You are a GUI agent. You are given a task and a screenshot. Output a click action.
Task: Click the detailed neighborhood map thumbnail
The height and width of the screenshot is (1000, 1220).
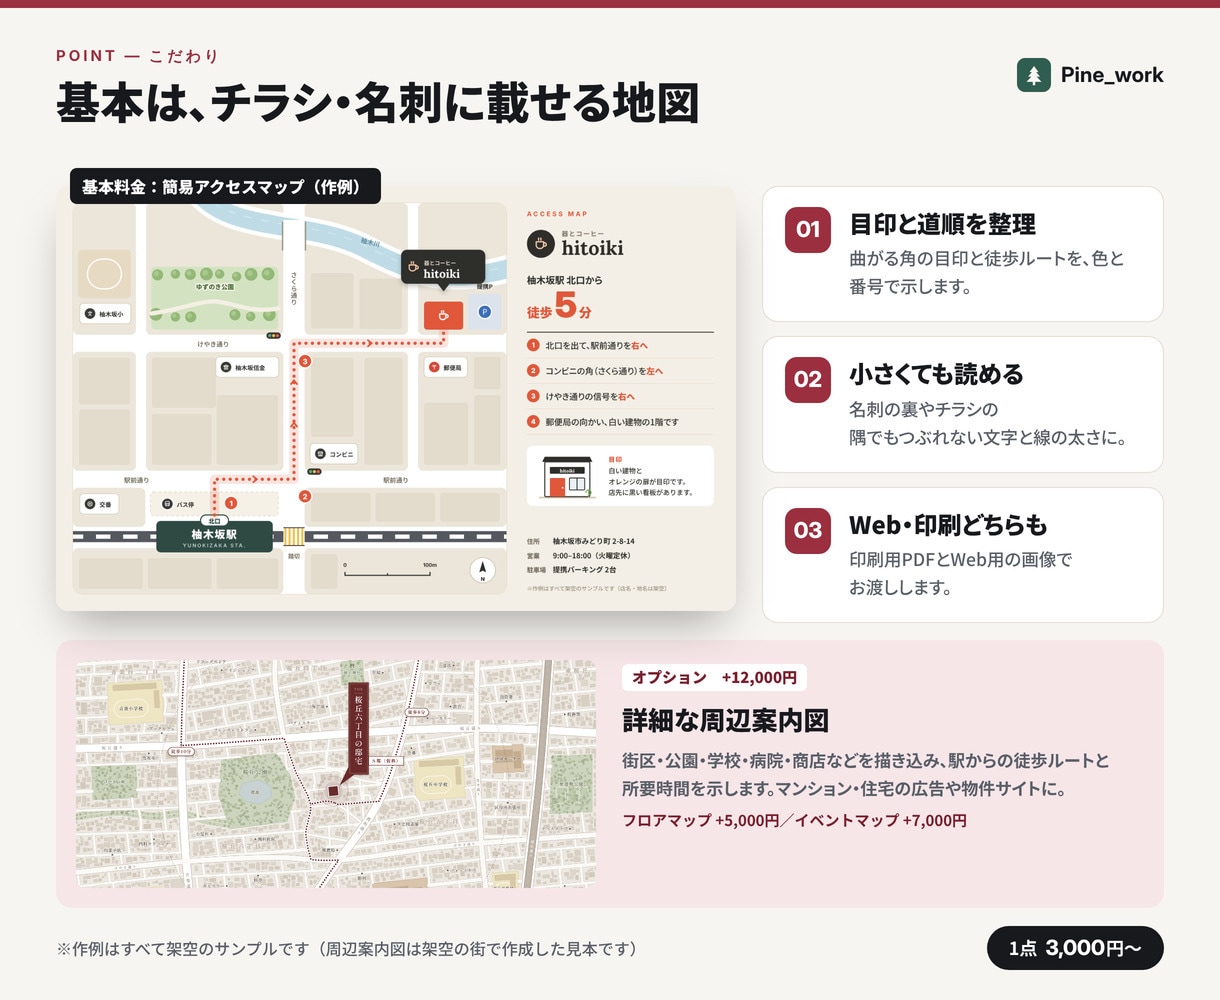click(336, 773)
